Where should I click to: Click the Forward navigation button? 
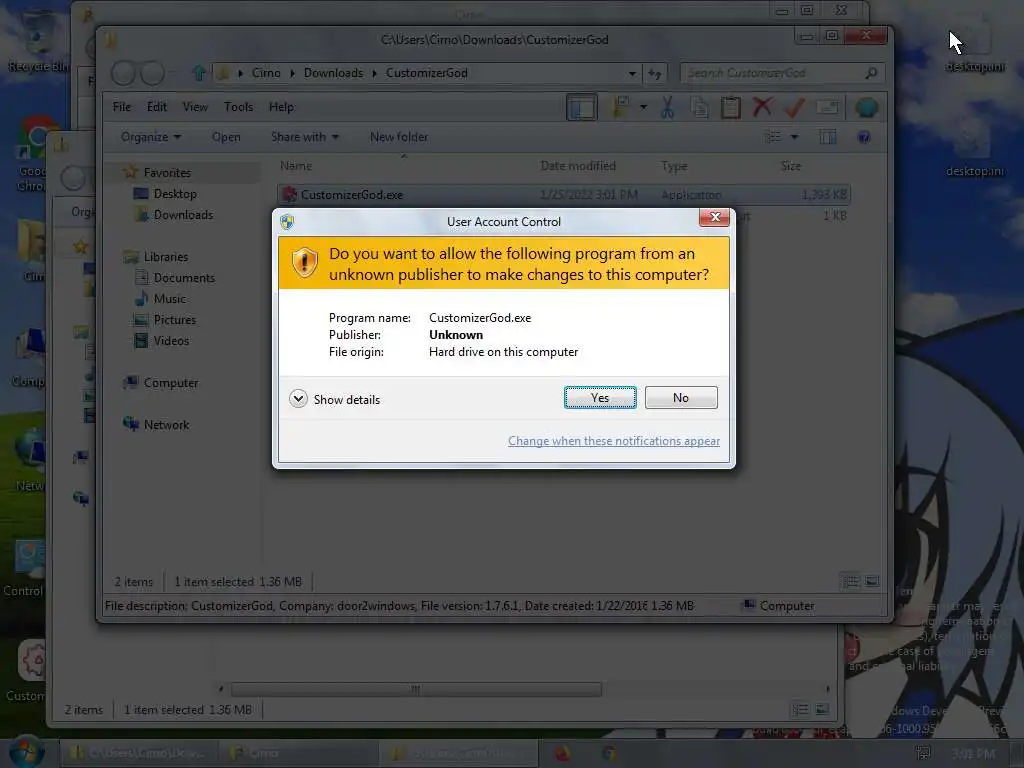[153, 73]
